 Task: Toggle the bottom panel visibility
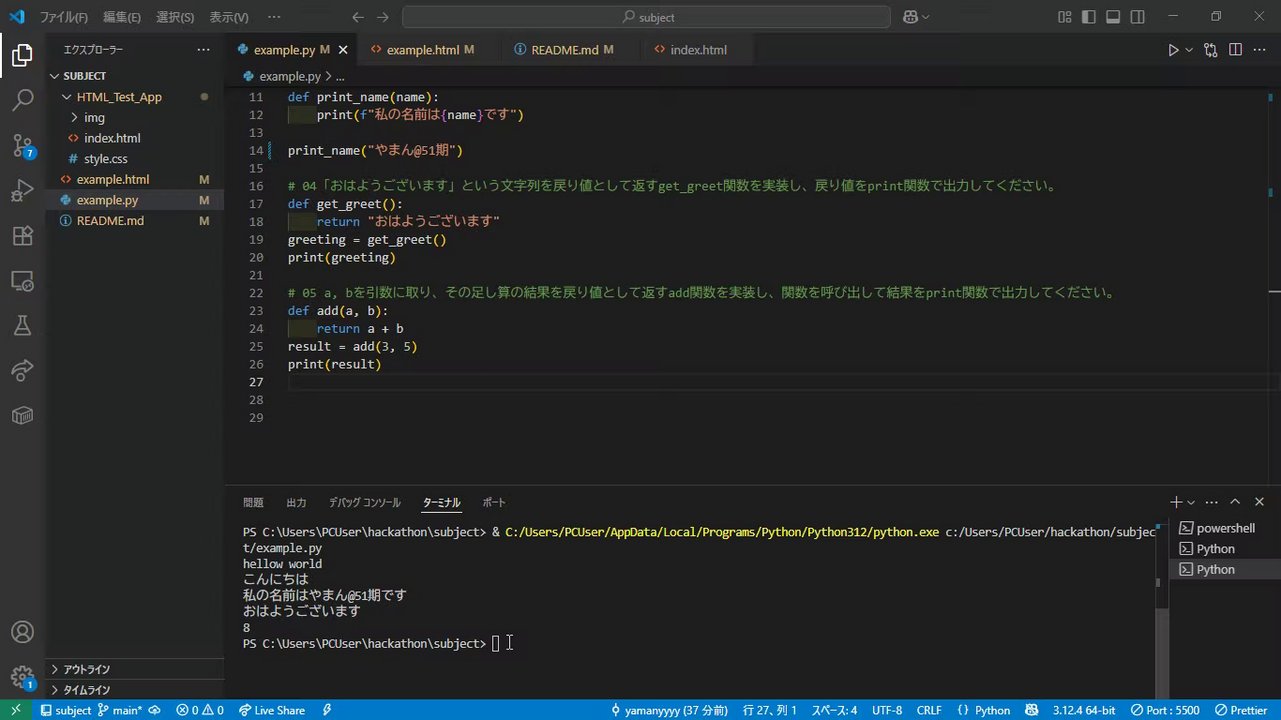1114,17
